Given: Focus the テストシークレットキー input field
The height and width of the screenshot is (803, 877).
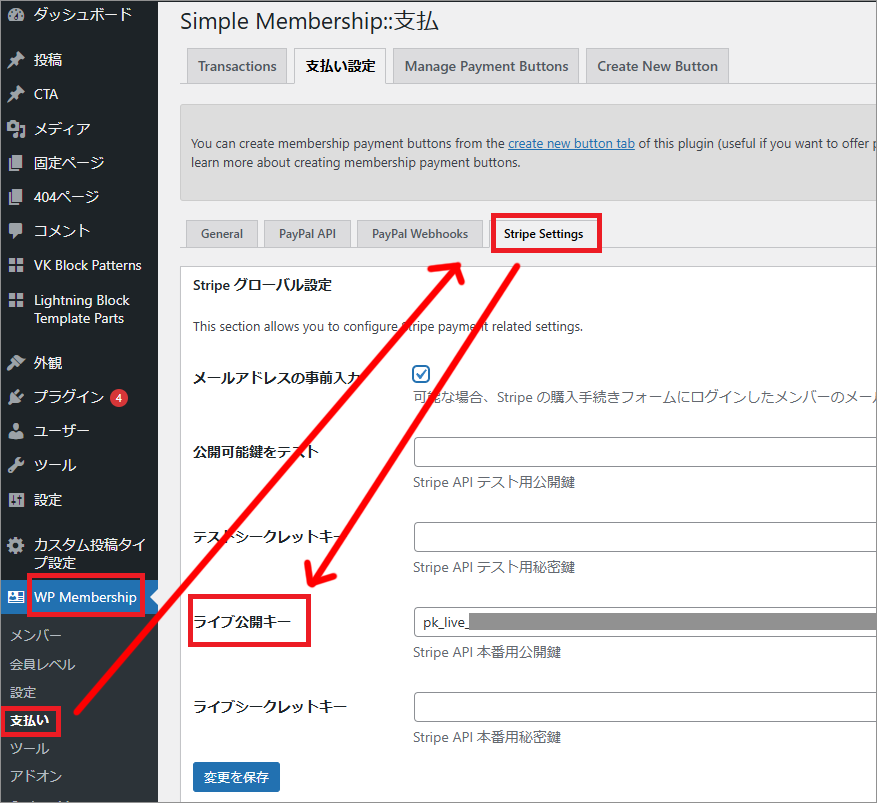Looking at the screenshot, I should 645,537.
